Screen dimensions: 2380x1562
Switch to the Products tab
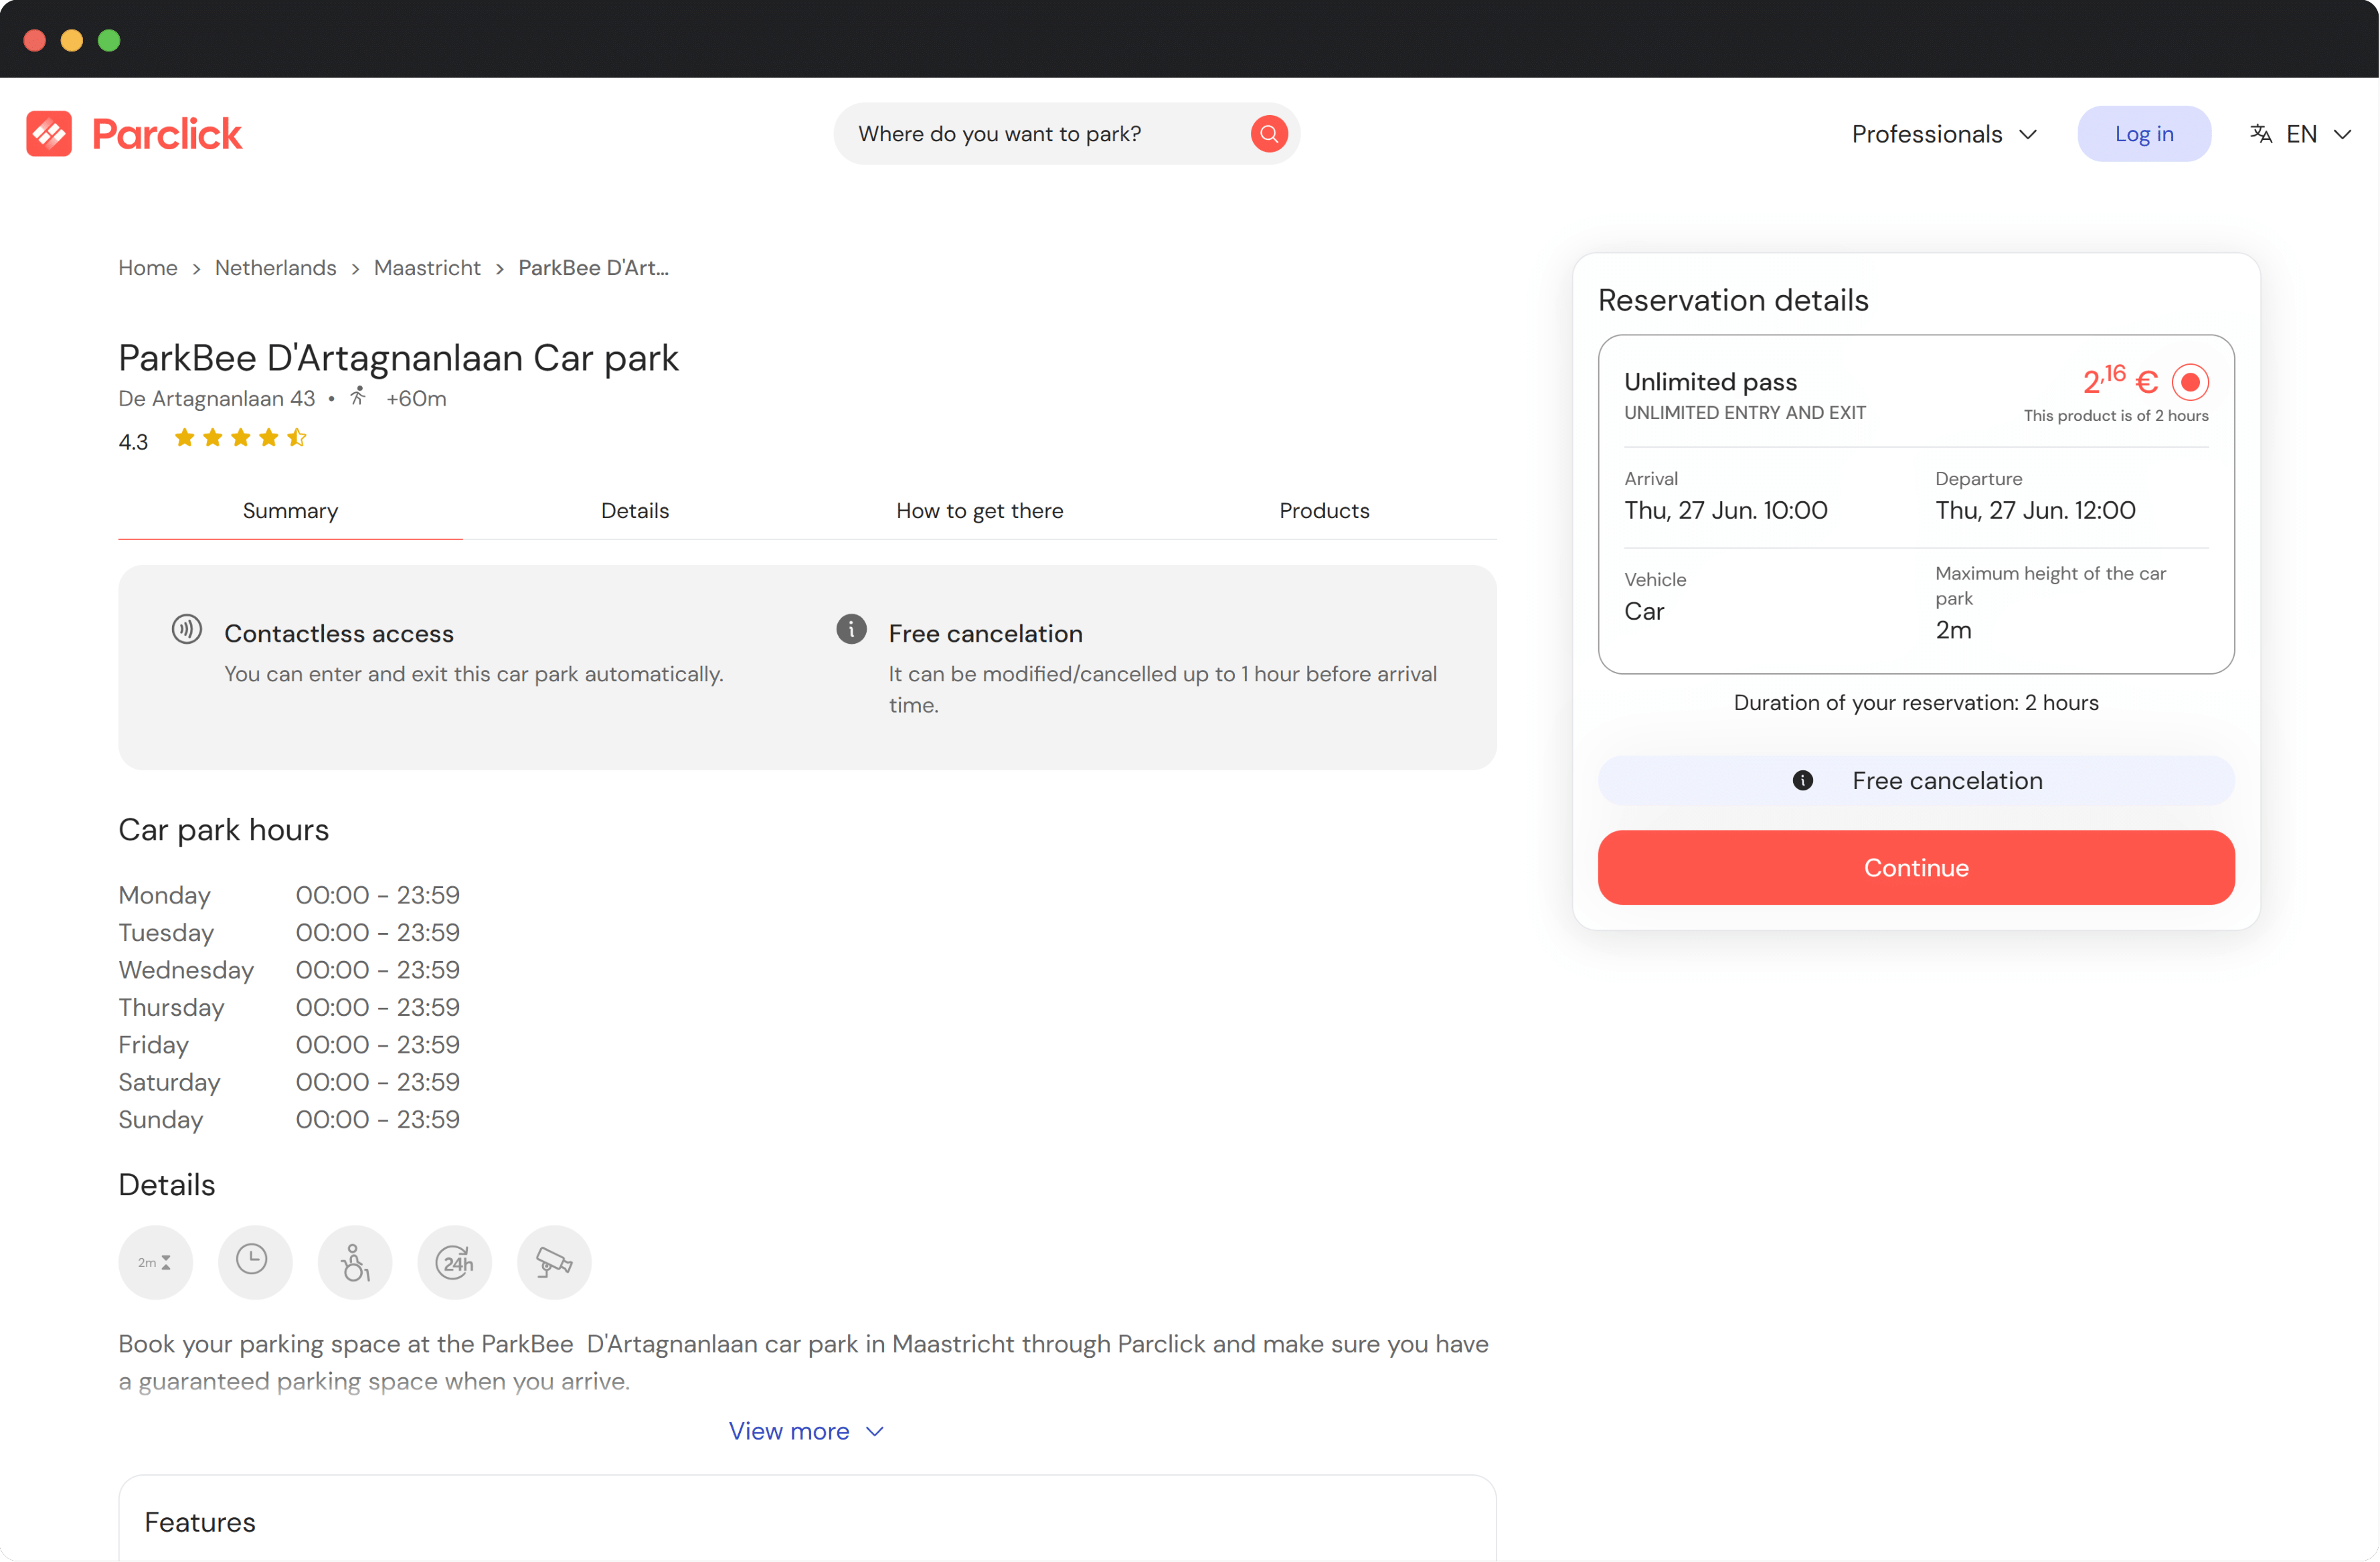(1322, 511)
